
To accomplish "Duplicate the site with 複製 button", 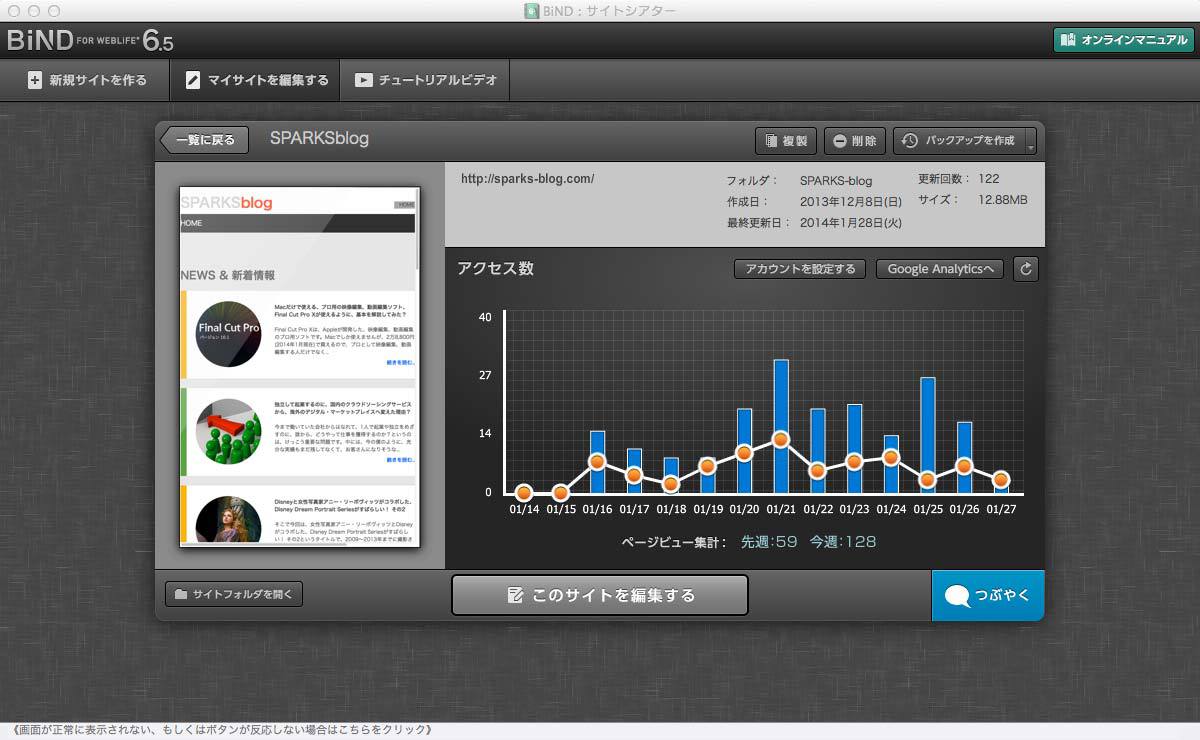I will [786, 141].
